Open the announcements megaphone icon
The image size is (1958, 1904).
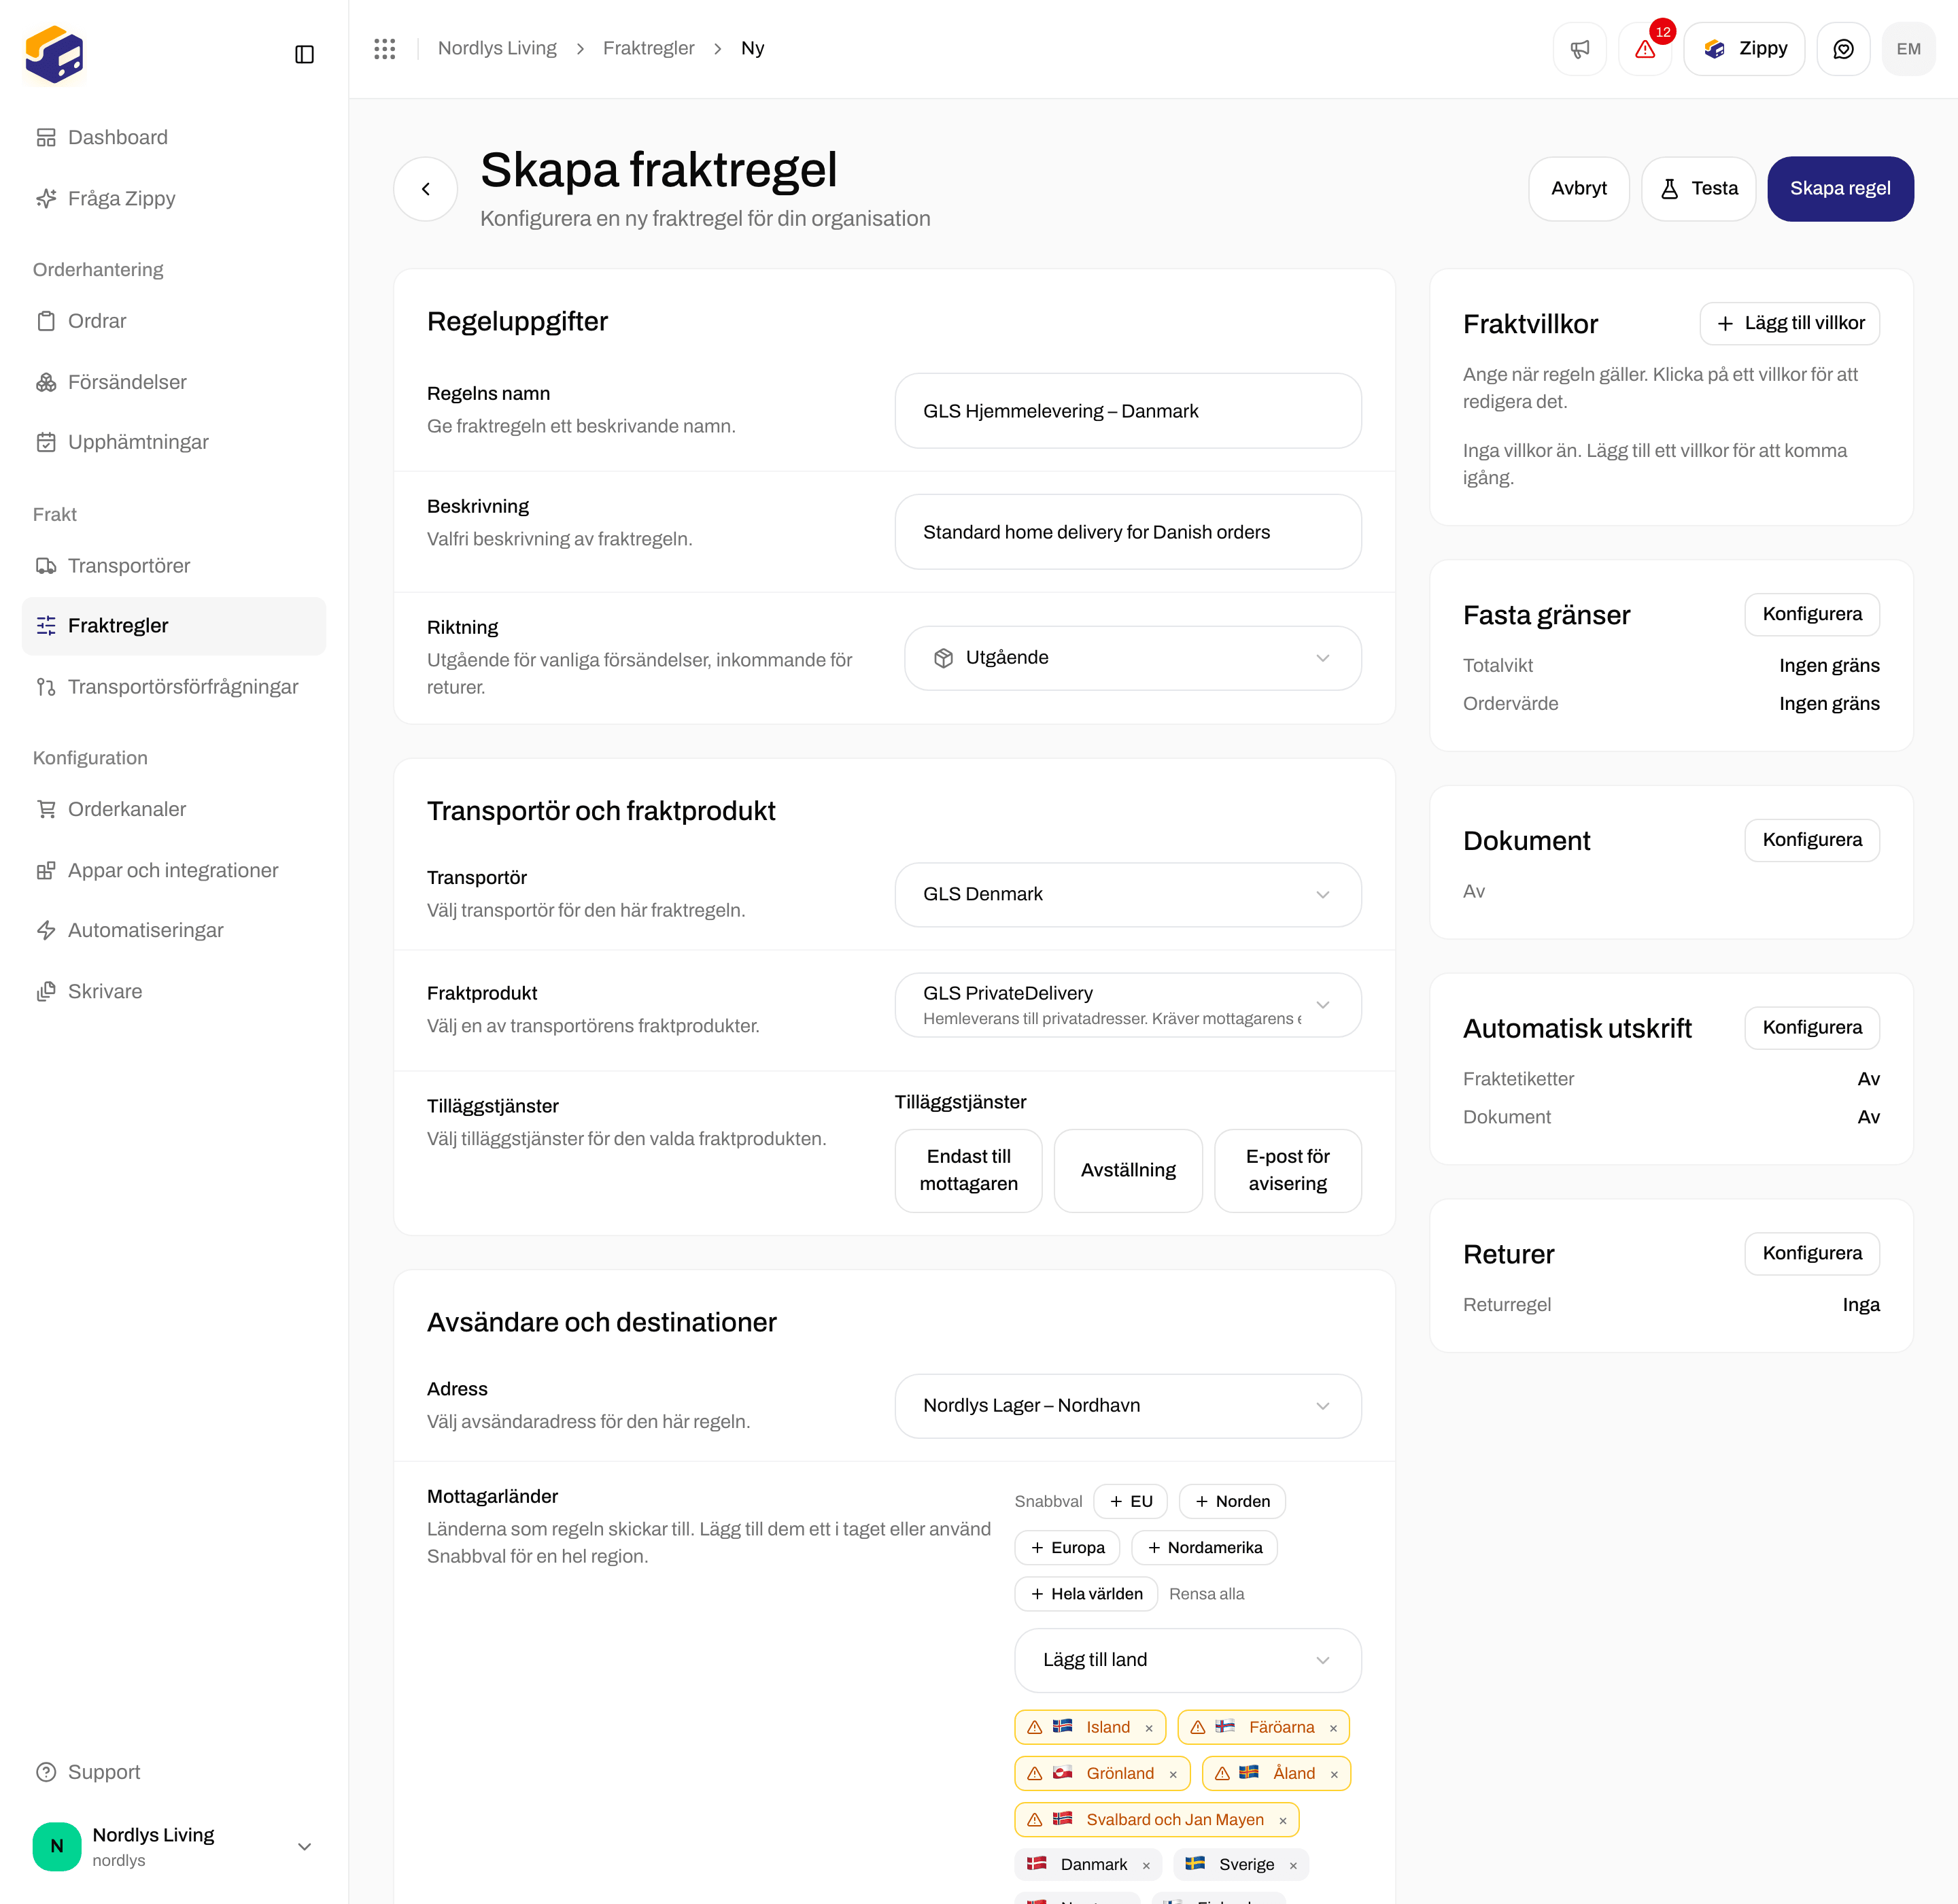[1580, 49]
